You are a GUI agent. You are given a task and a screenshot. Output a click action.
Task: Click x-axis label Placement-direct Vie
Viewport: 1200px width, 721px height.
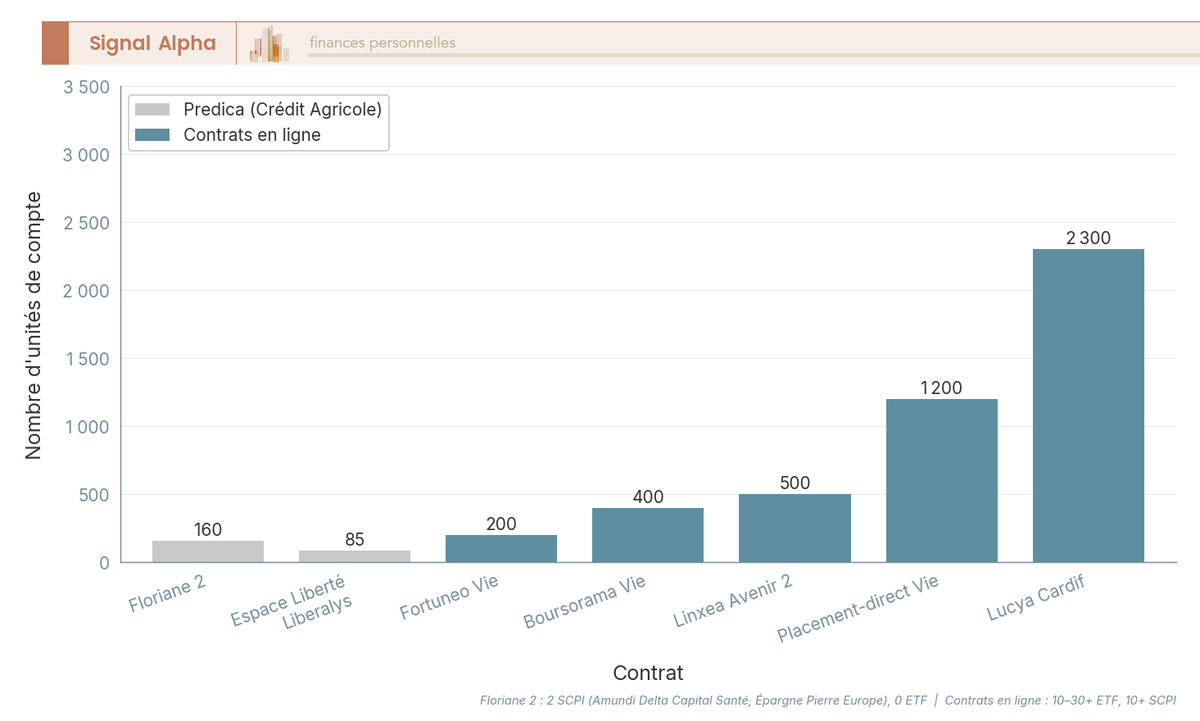pos(858,609)
